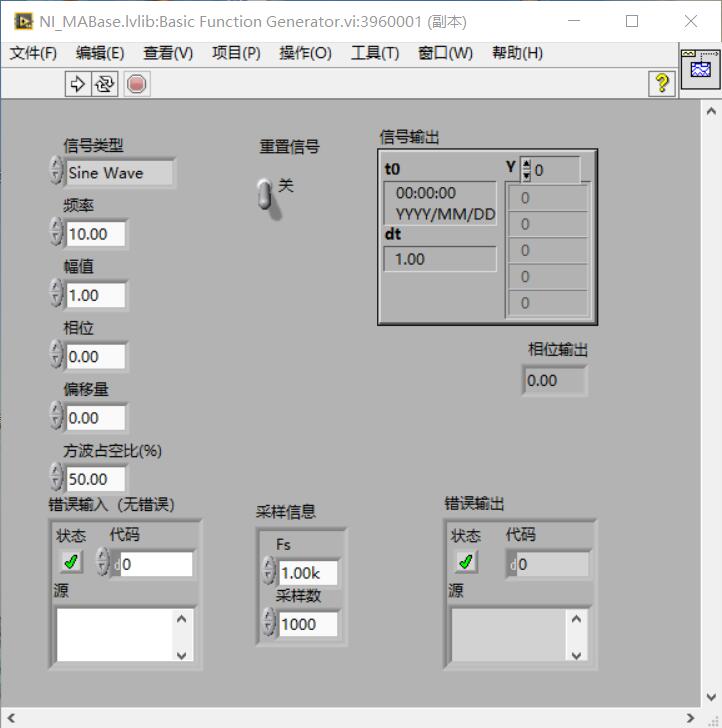Click the 频率 stepper arrows
The height and width of the screenshot is (728, 722).
tap(56, 231)
